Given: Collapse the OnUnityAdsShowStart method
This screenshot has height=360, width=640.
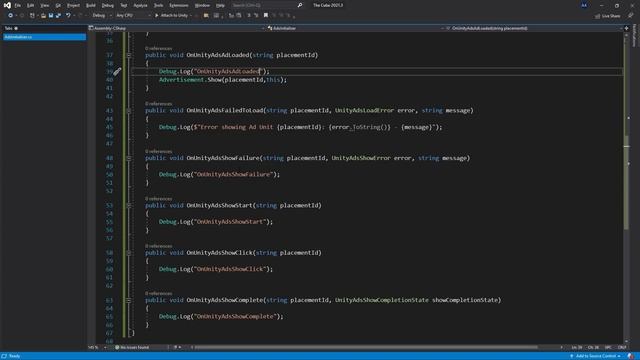Looking at the screenshot, I should tap(129, 205).
